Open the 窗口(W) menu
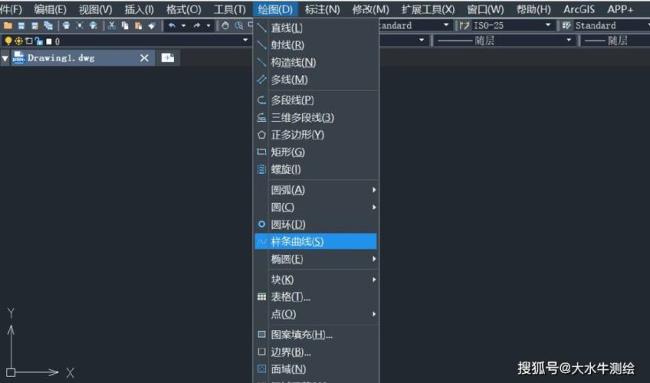This screenshot has height=383, width=650. 485,9
